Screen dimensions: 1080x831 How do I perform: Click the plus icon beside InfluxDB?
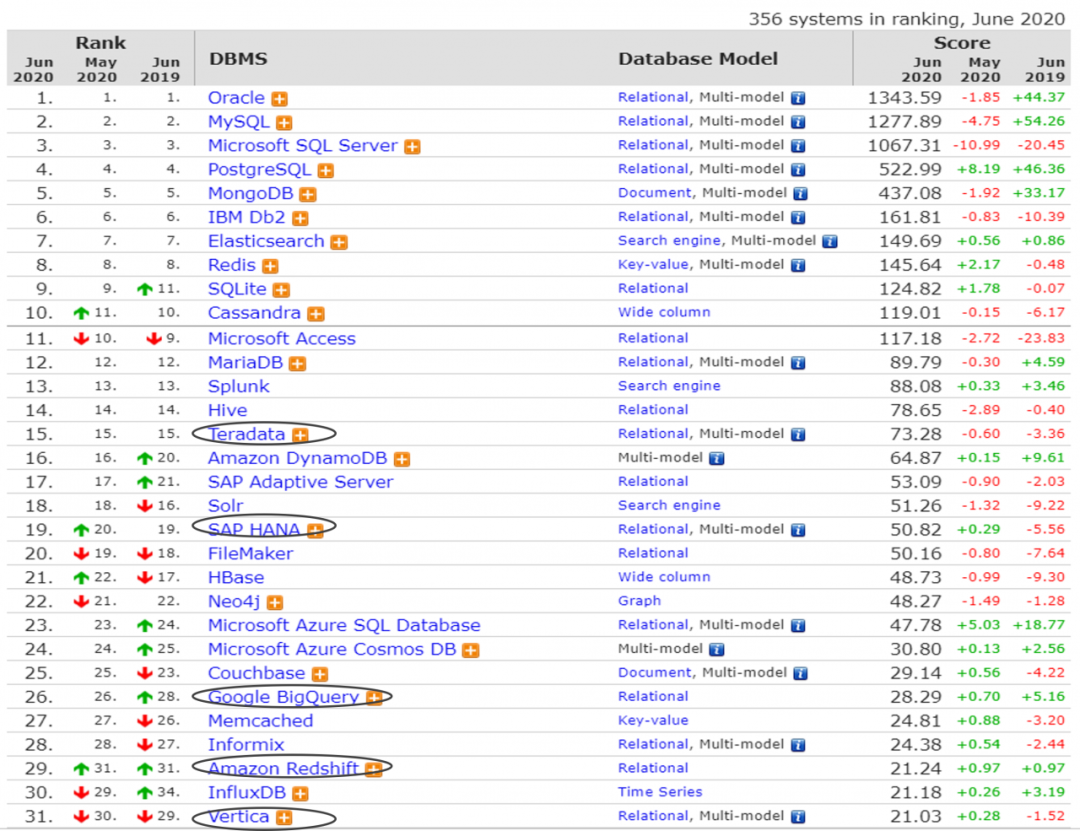tap(300, 794)
